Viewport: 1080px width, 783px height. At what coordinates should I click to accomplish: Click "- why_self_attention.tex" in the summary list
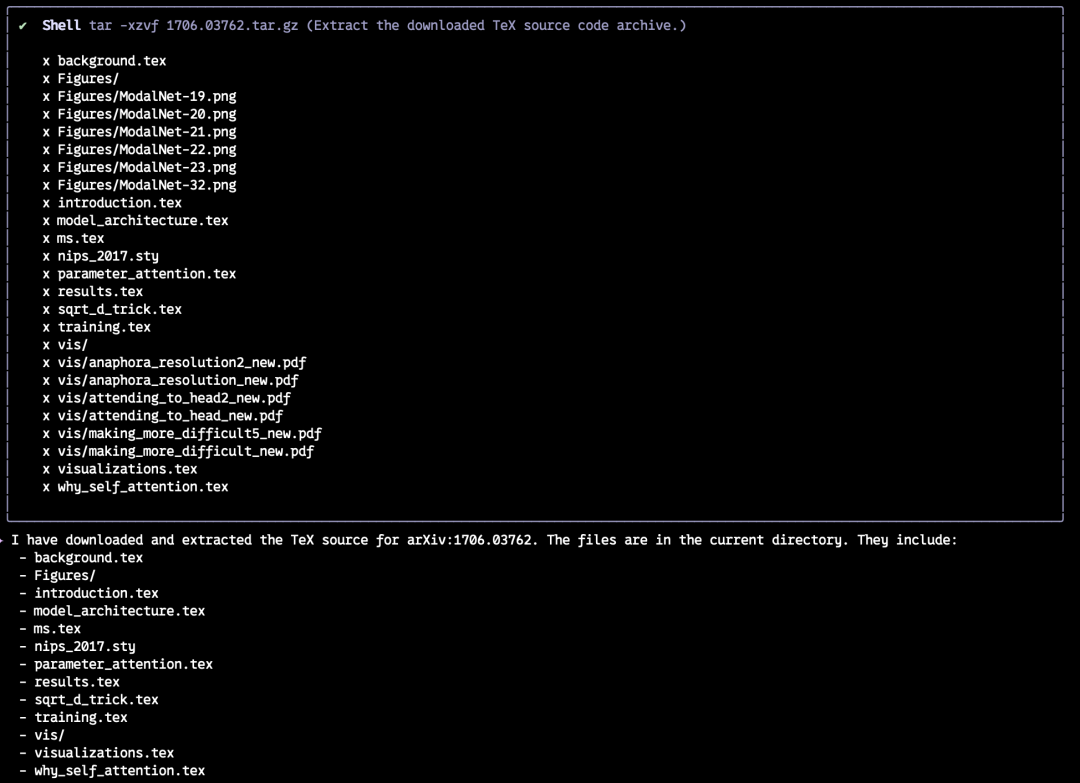pos(112,771)
